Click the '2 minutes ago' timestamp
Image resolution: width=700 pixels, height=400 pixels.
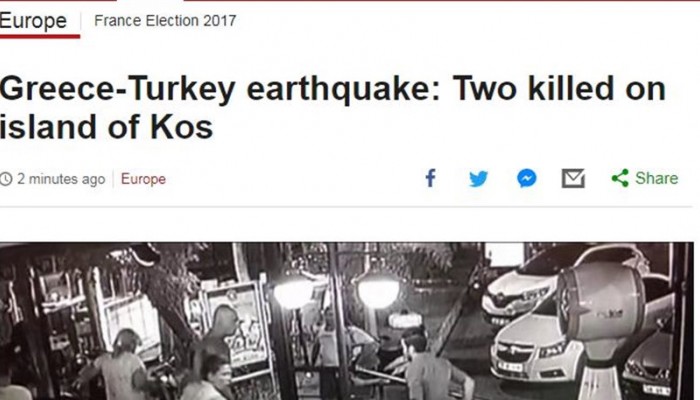tap(61, 179)
